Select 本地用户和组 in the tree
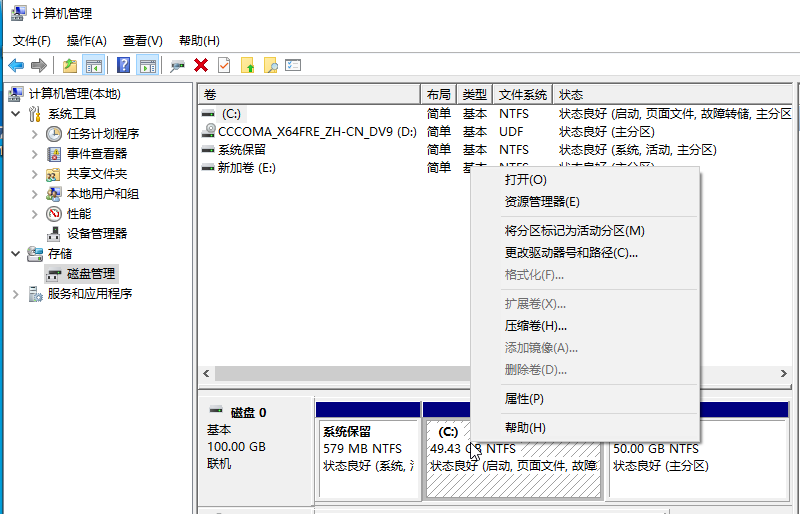 click(103, 193)
